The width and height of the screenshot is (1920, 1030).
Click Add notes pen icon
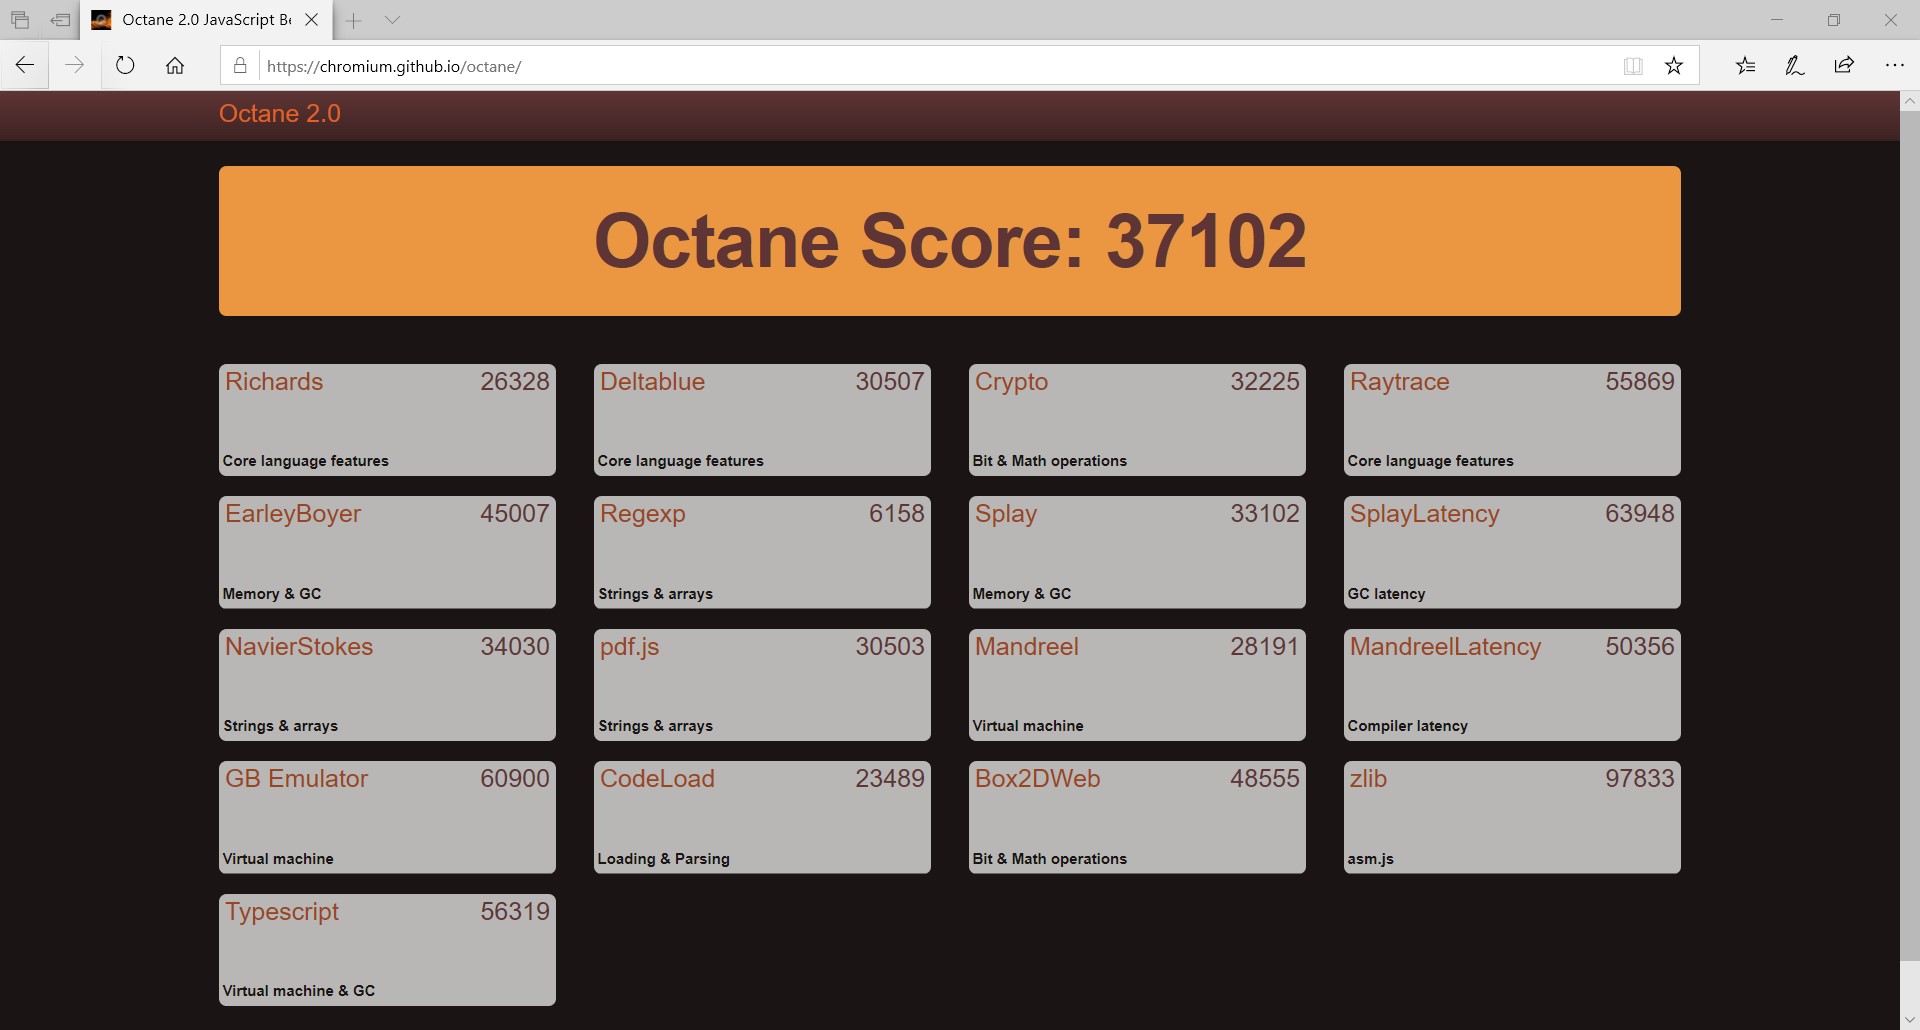pyautogui.click(x=1795, y=66)
